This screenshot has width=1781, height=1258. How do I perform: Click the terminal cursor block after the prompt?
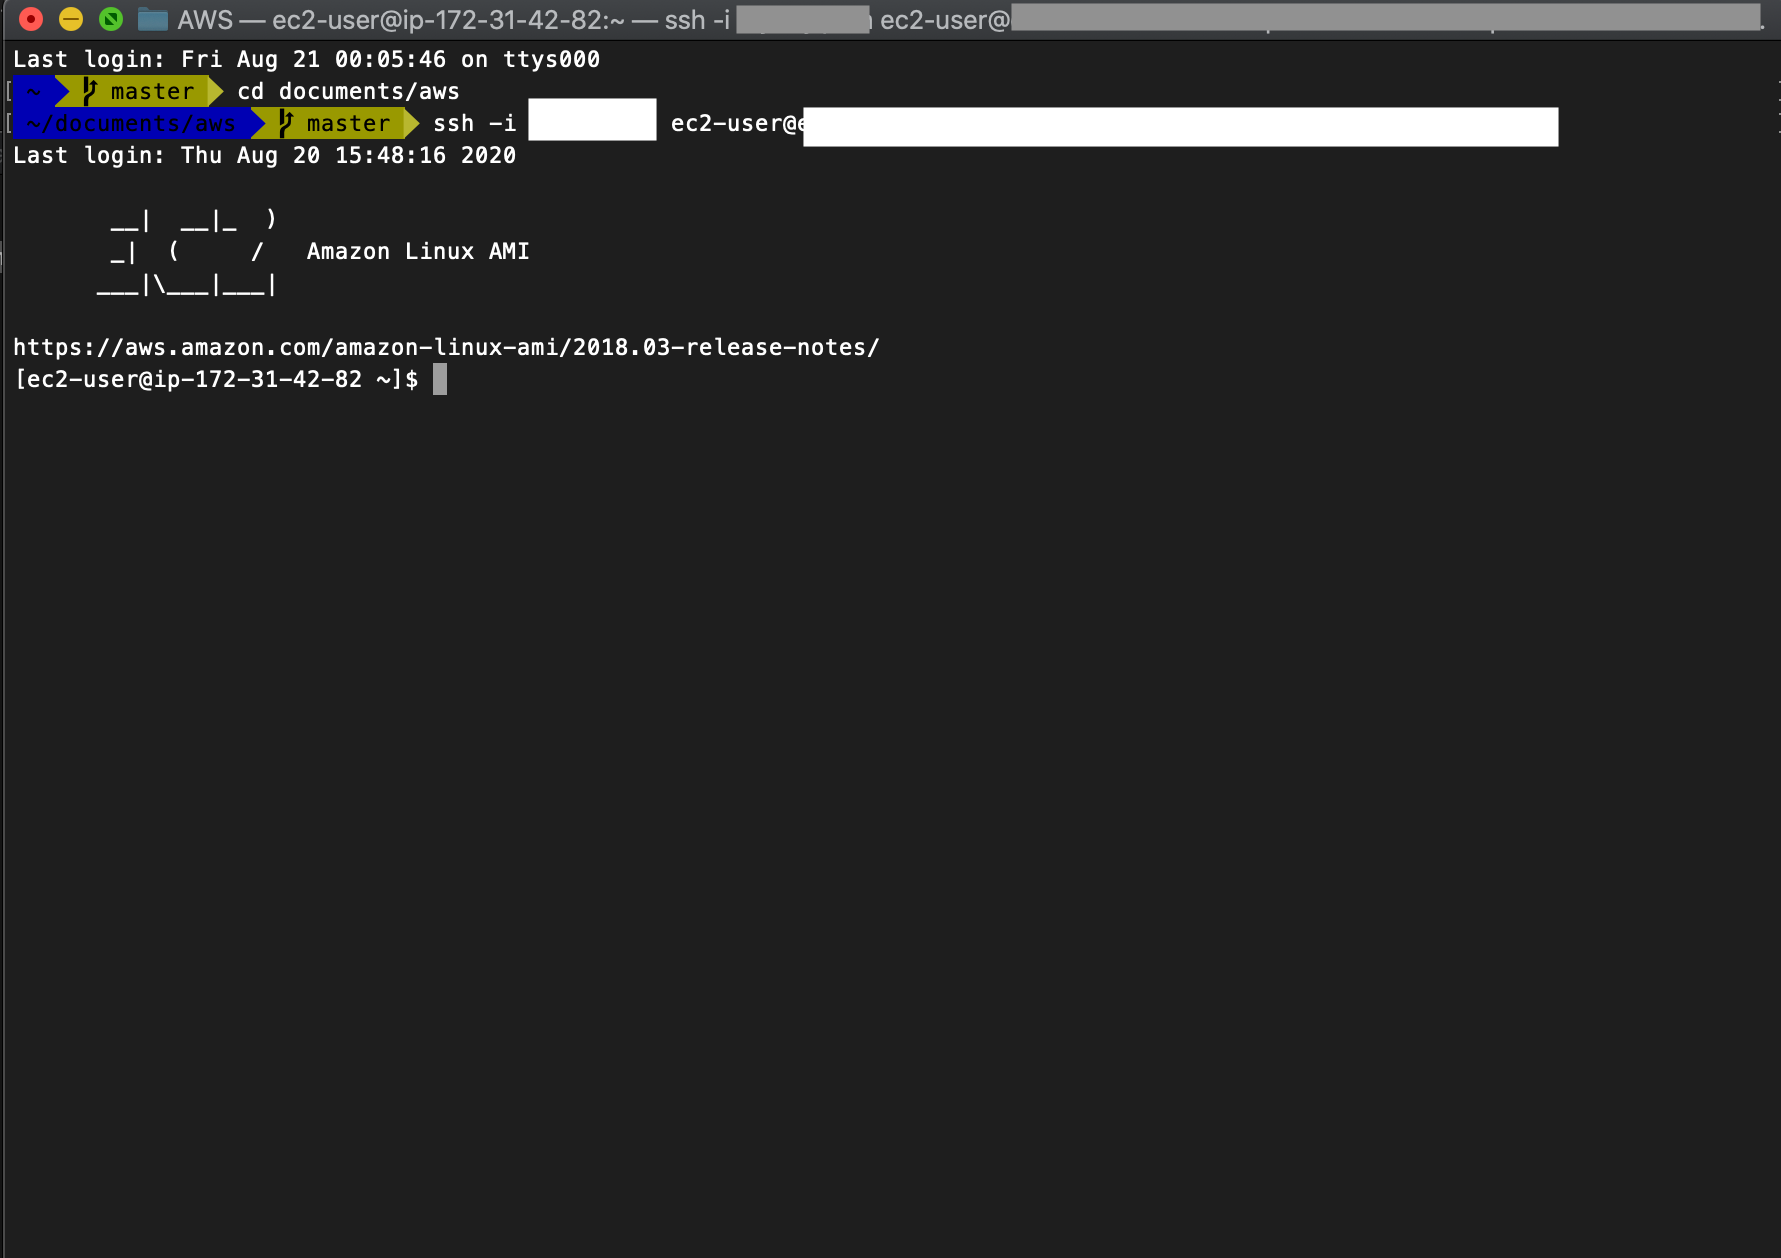coord(439,379)
